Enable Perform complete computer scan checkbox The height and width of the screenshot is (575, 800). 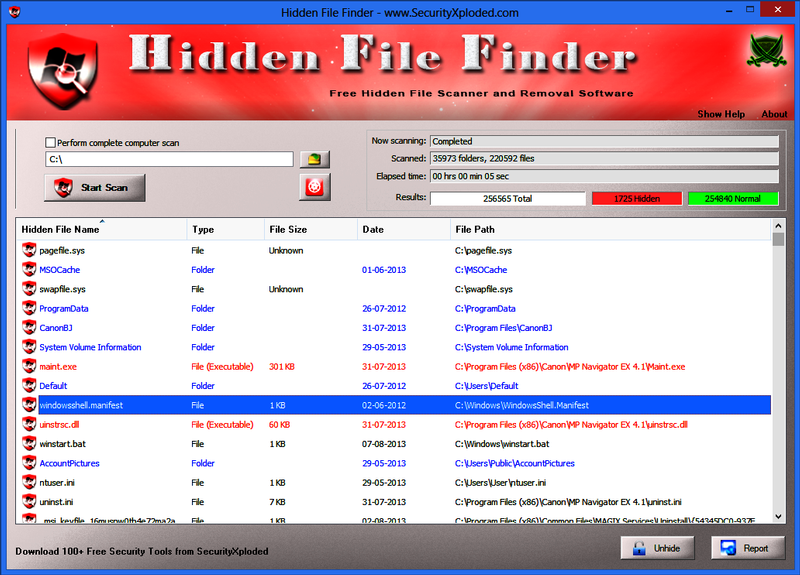(51, 142)
